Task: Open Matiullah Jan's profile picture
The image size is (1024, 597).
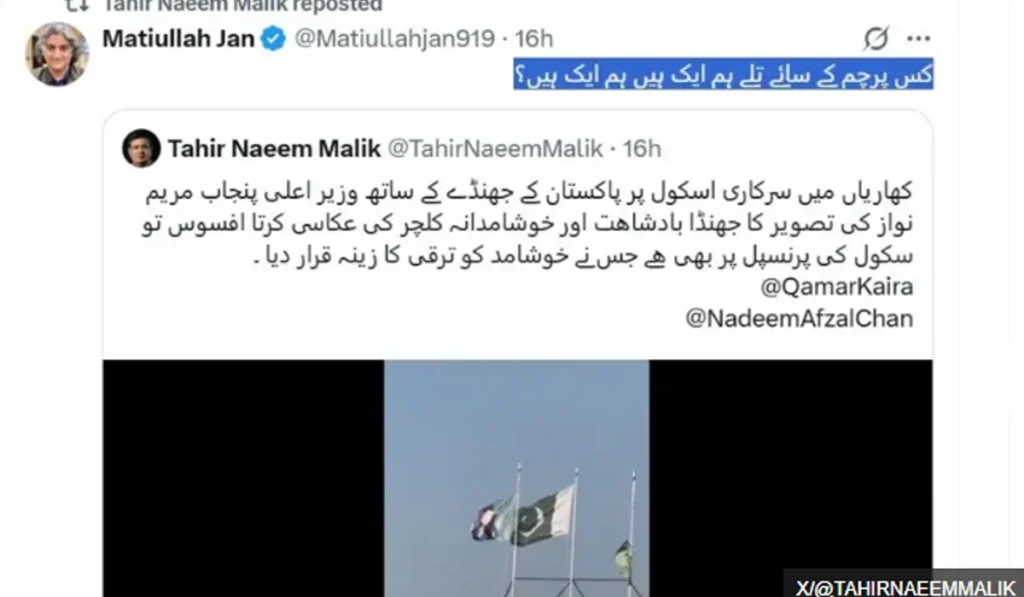Action: click(x=57, y=54)
